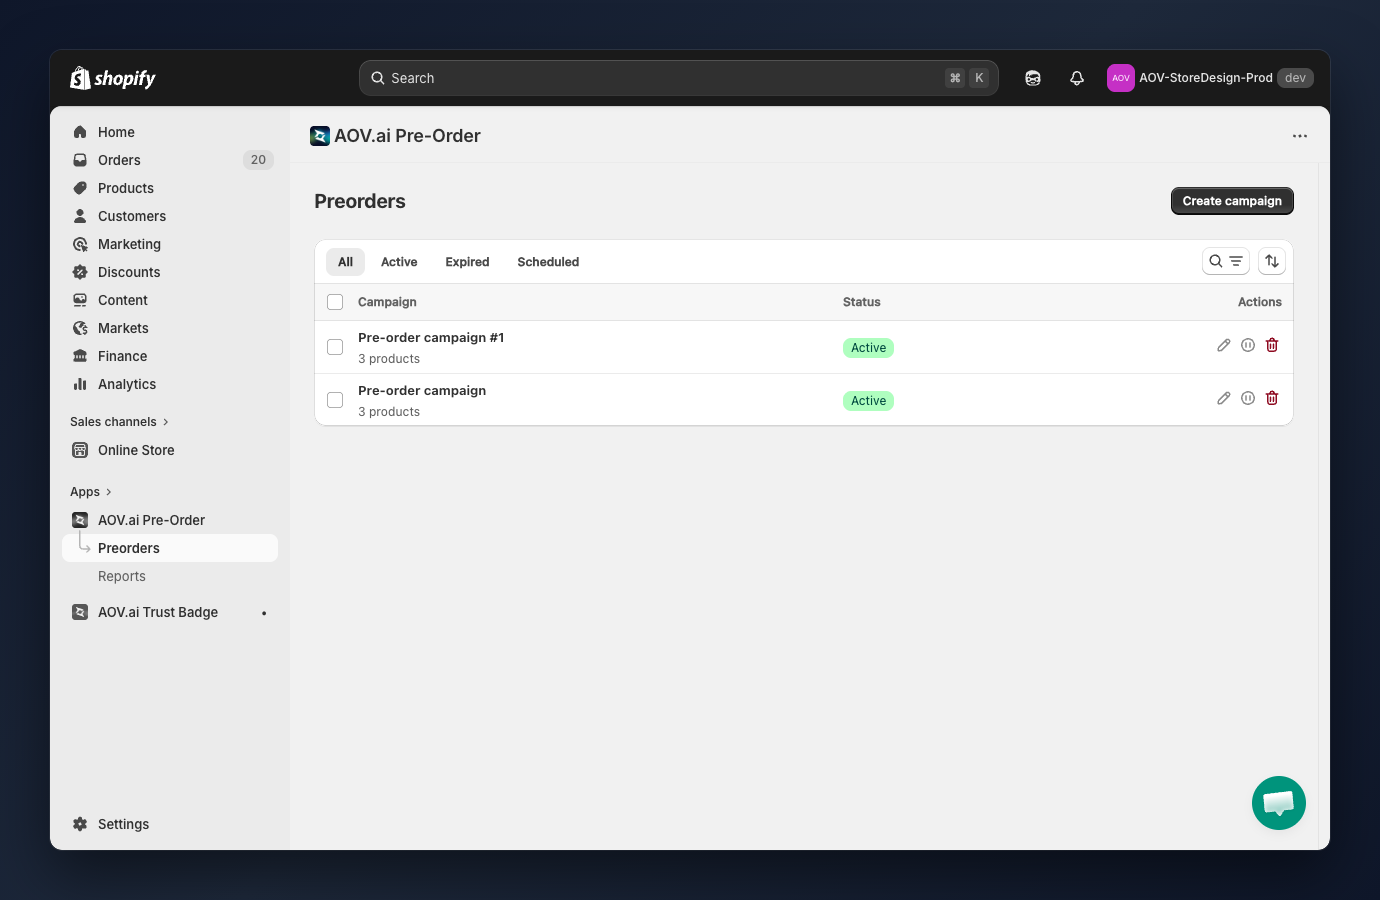
Task: Click the Active status badge for campaign #1
Action: [x=868, y=348]
